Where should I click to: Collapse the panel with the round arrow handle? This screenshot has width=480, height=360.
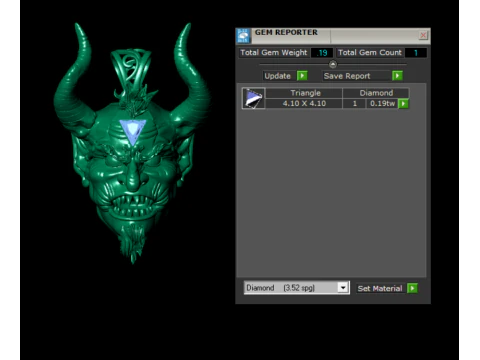(333, 64)
